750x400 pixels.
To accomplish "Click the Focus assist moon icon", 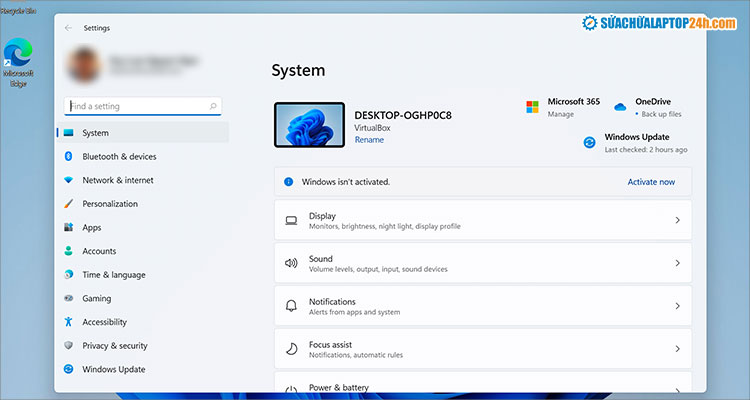I will [291, 349].
